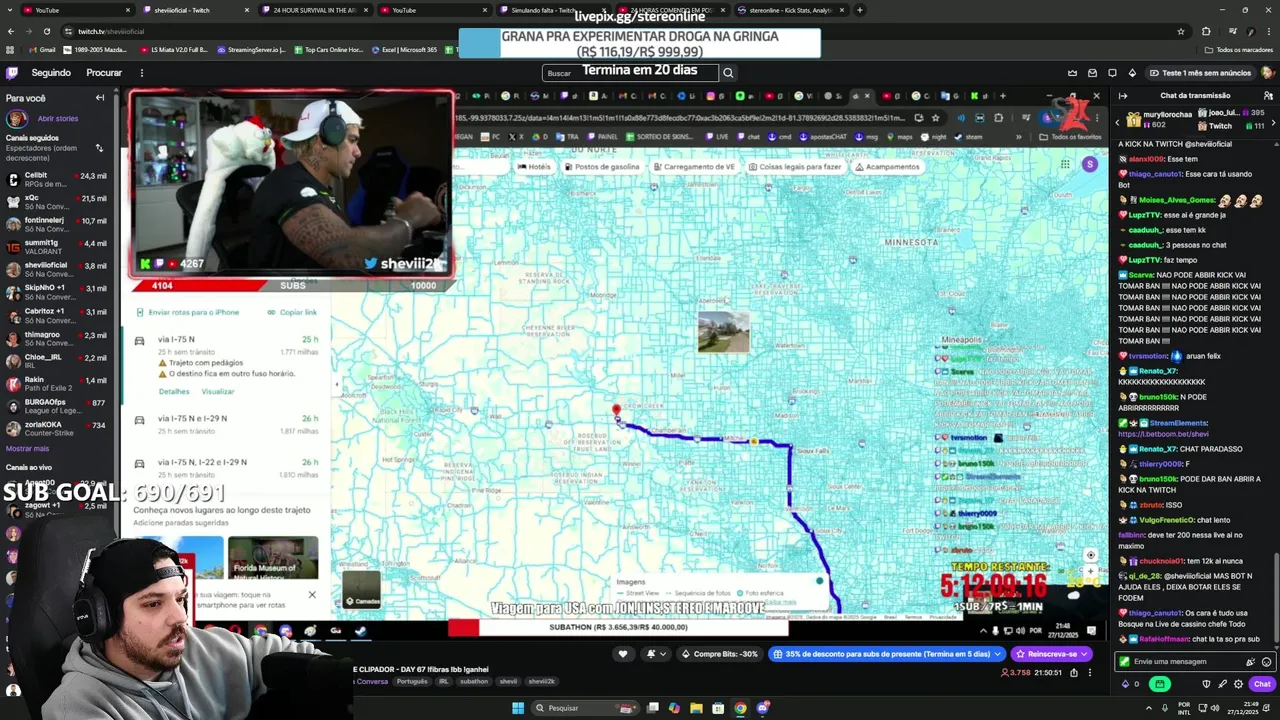
Task: Open zorlaKOKA channel in sidebar
Action: click(56, 429)
